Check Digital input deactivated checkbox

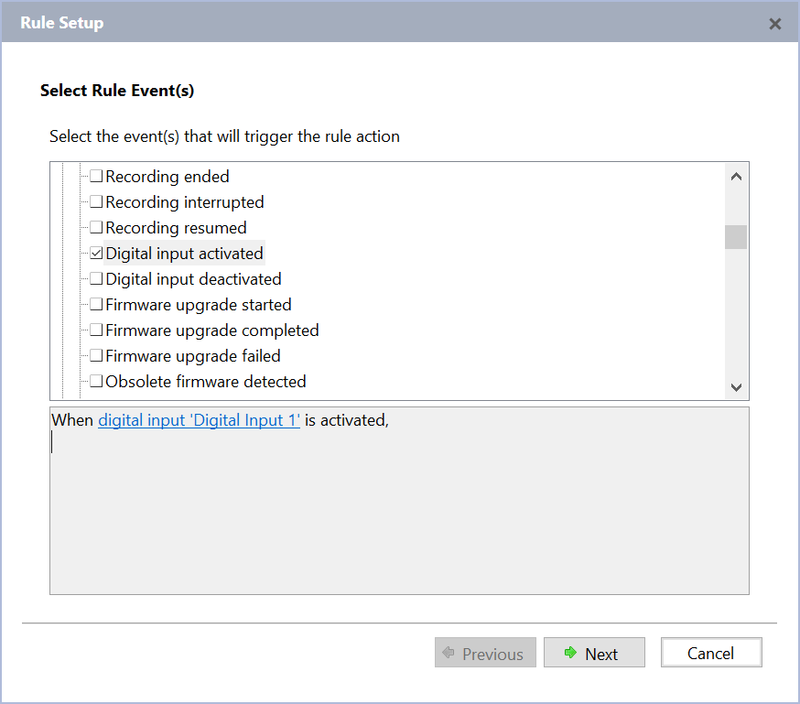pyautogui.click(x=97, y=279)
